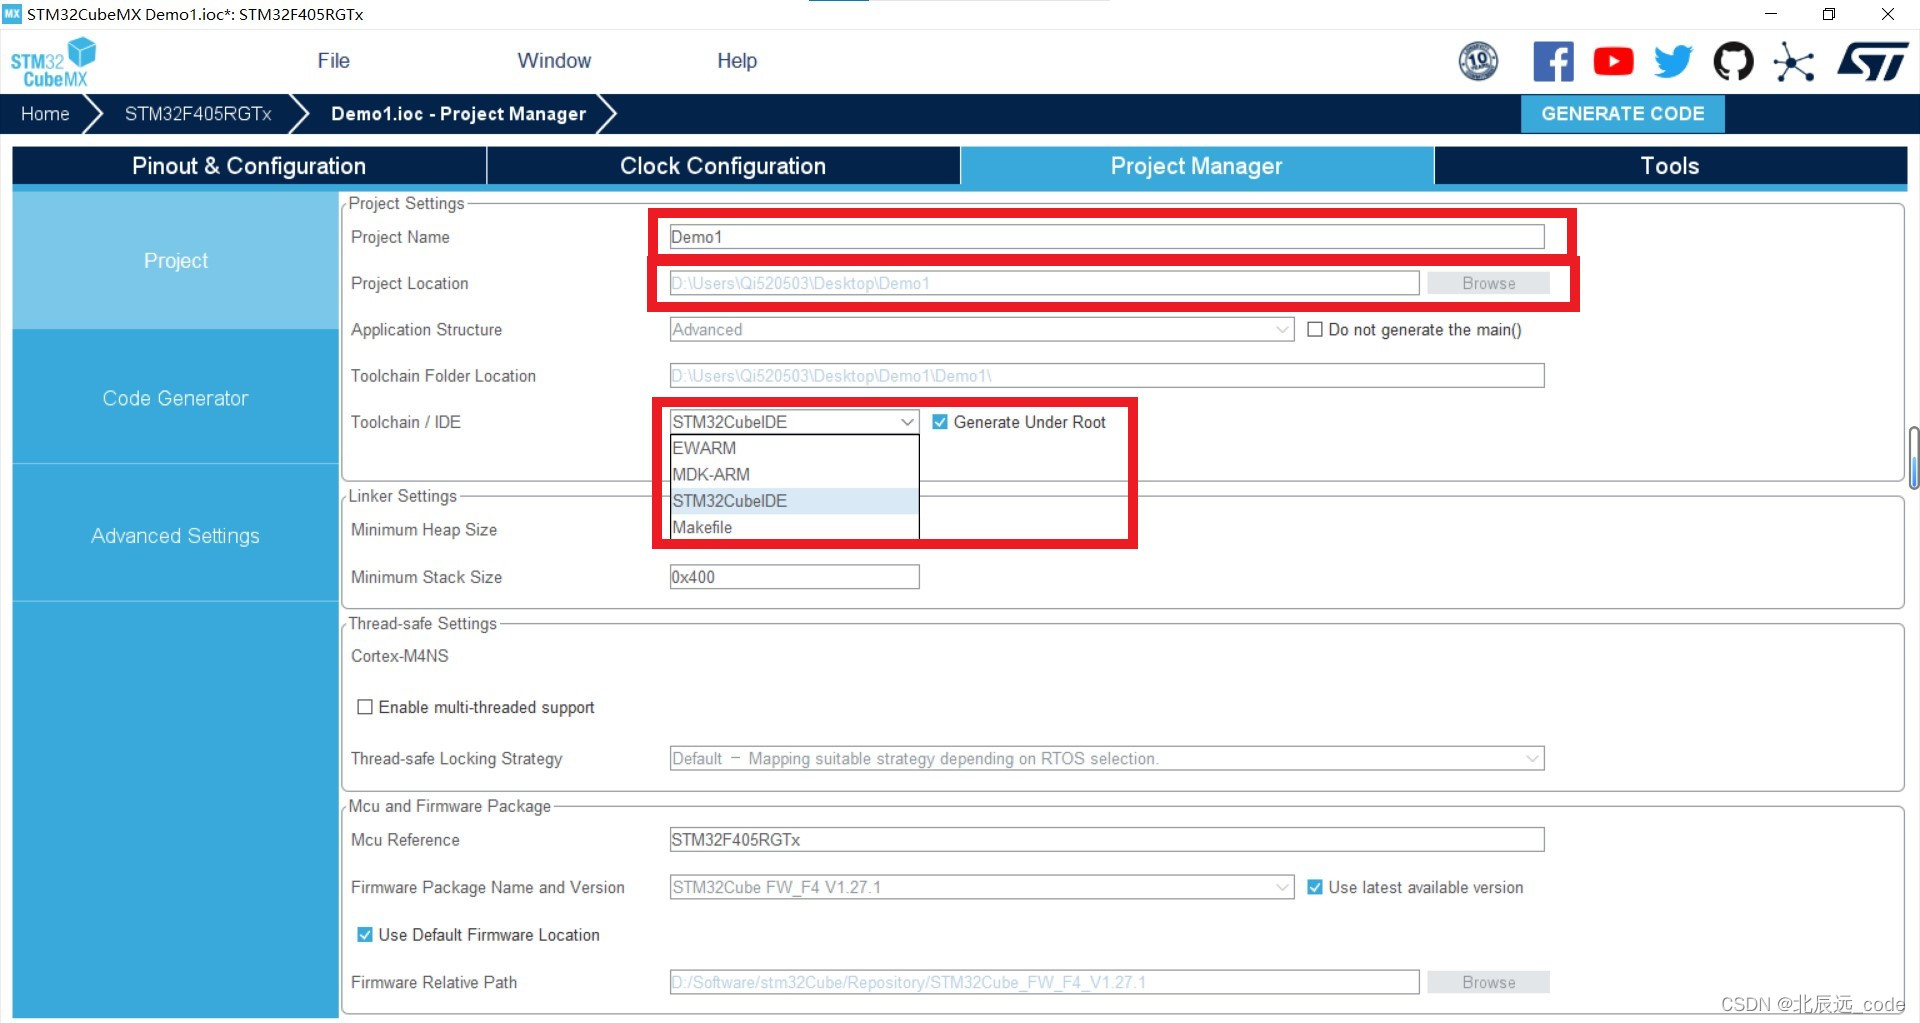Viewport: 1920px width, 1023px height.
Task: Open the Facebook icon link
Action: (1553, 61)
